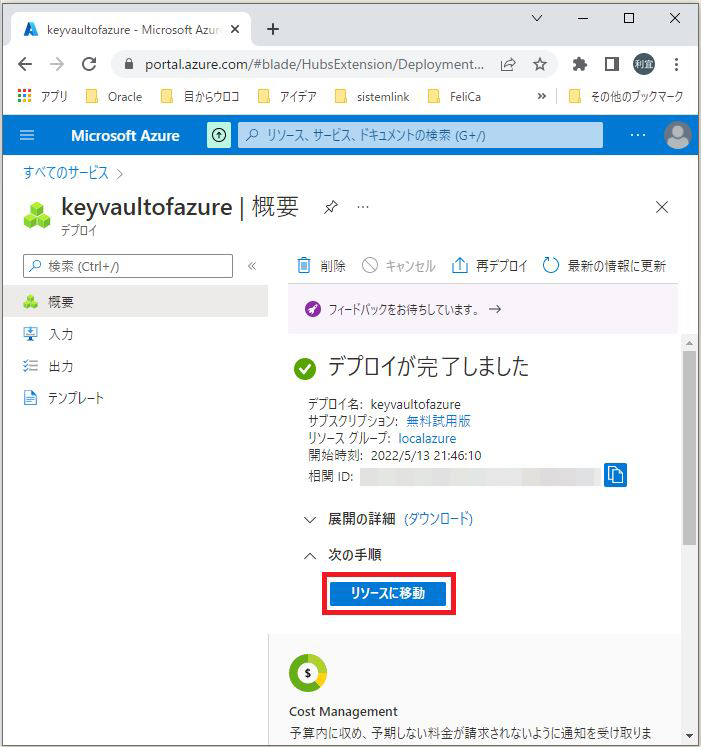Viewport: 701px width, 747px height.
Task: Go to すべてのサービス breadcrumb
Action: [x=66, y=172]
